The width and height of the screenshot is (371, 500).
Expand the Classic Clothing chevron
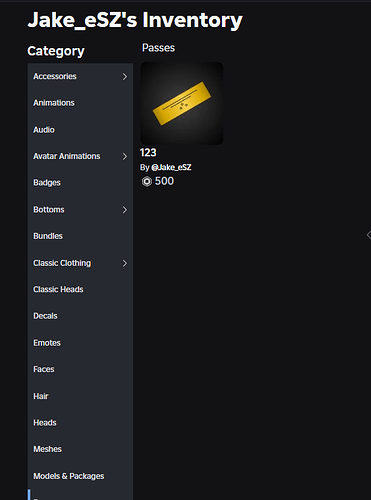pos(125,263)
